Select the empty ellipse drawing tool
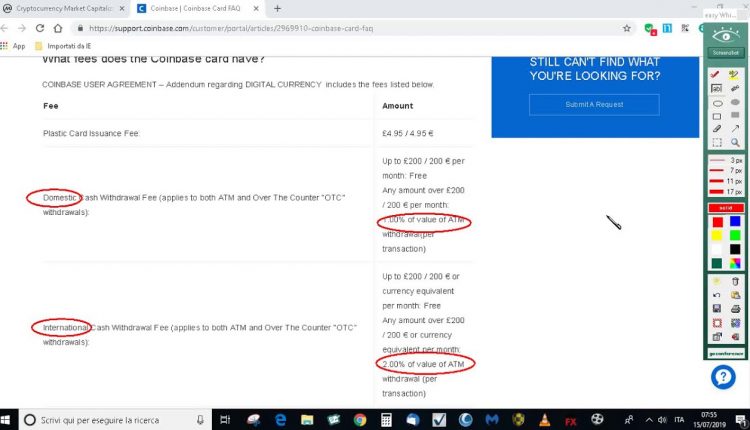 [x=717, y=103]
